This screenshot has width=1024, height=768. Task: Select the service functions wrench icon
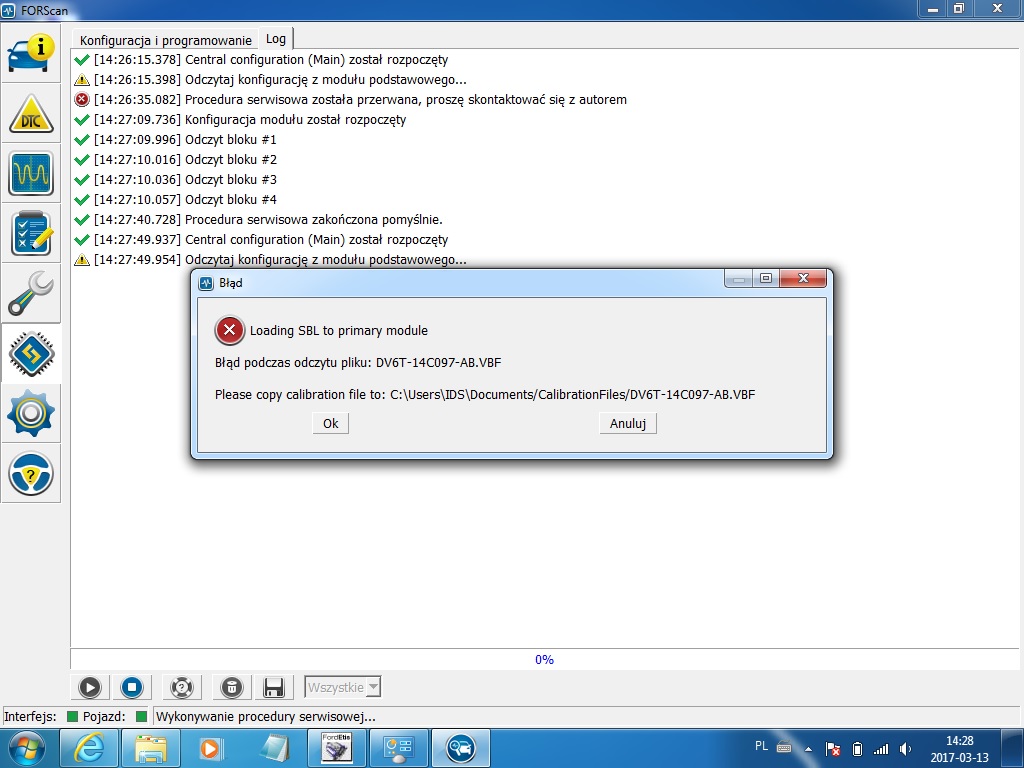(x=31, y=293)
